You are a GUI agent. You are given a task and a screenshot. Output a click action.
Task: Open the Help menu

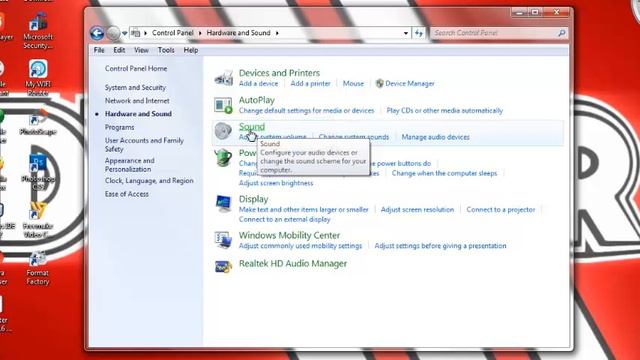tap(191, 50)
